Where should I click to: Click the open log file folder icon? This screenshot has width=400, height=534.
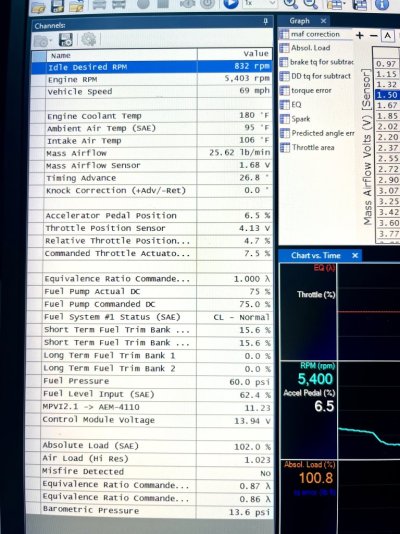click(x=38, y=7)
